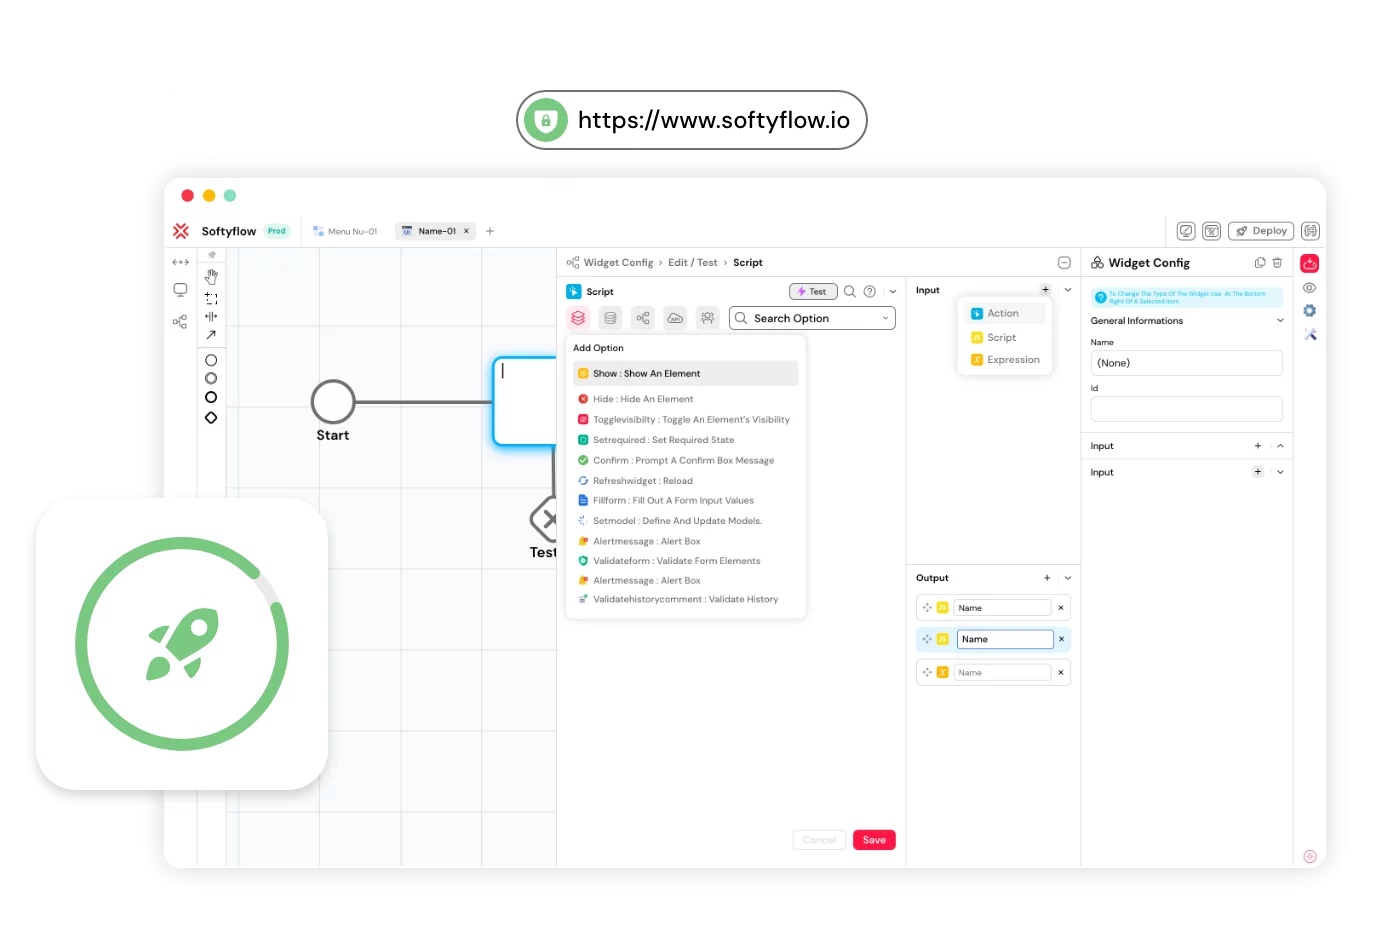Add a diamond gateway shape from palette
Screen dimensions: 1384x944
(x=211, y=418)
